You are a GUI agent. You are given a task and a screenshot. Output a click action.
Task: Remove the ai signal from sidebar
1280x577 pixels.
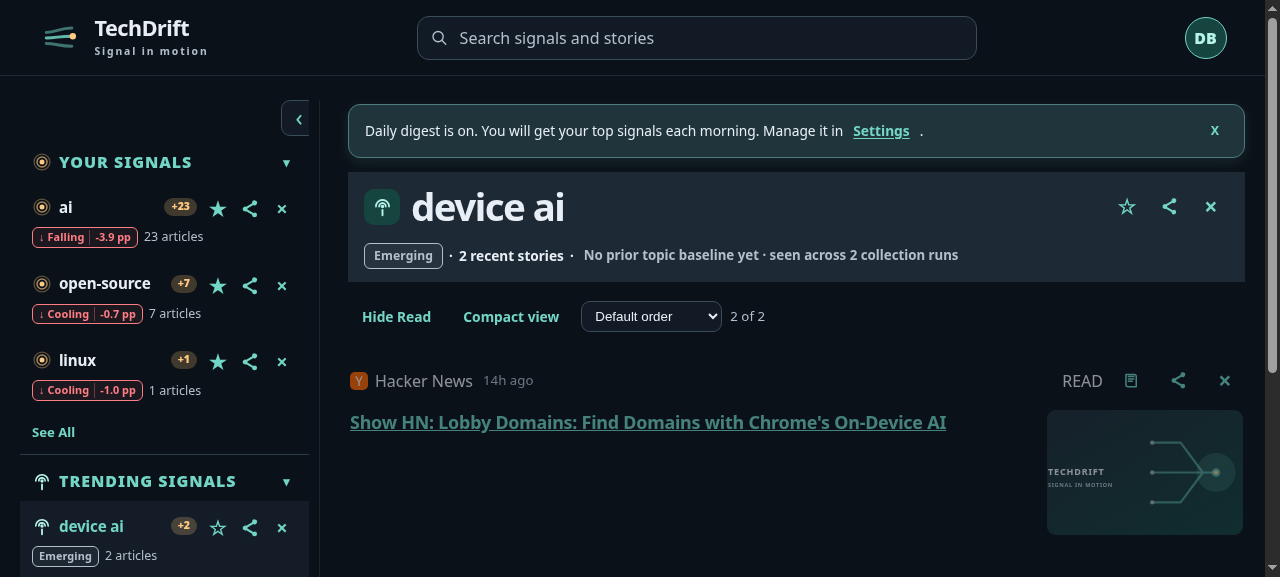point(282,209)
